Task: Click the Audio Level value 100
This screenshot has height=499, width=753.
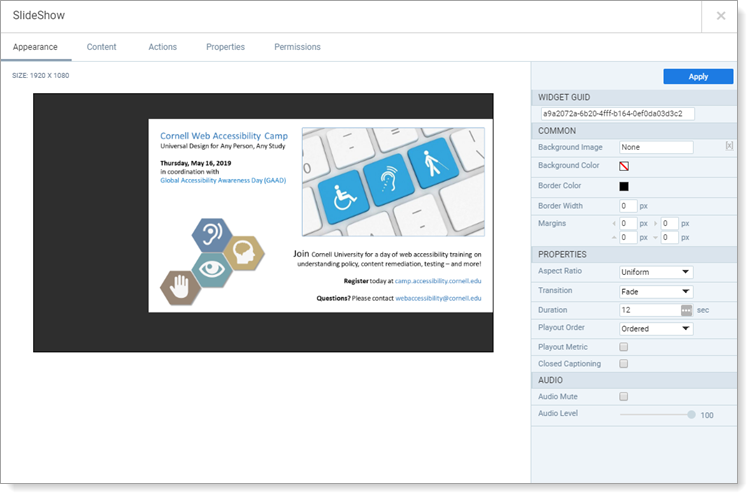Action: 706,415
